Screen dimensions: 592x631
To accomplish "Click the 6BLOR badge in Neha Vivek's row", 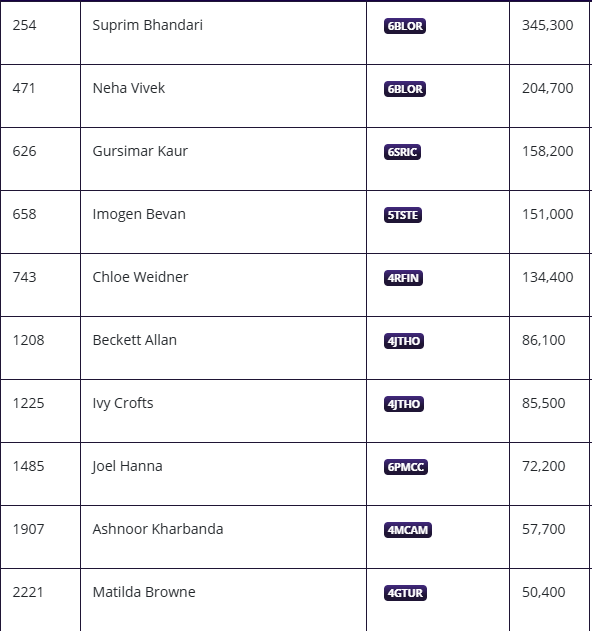I will [x=404, y=89].
